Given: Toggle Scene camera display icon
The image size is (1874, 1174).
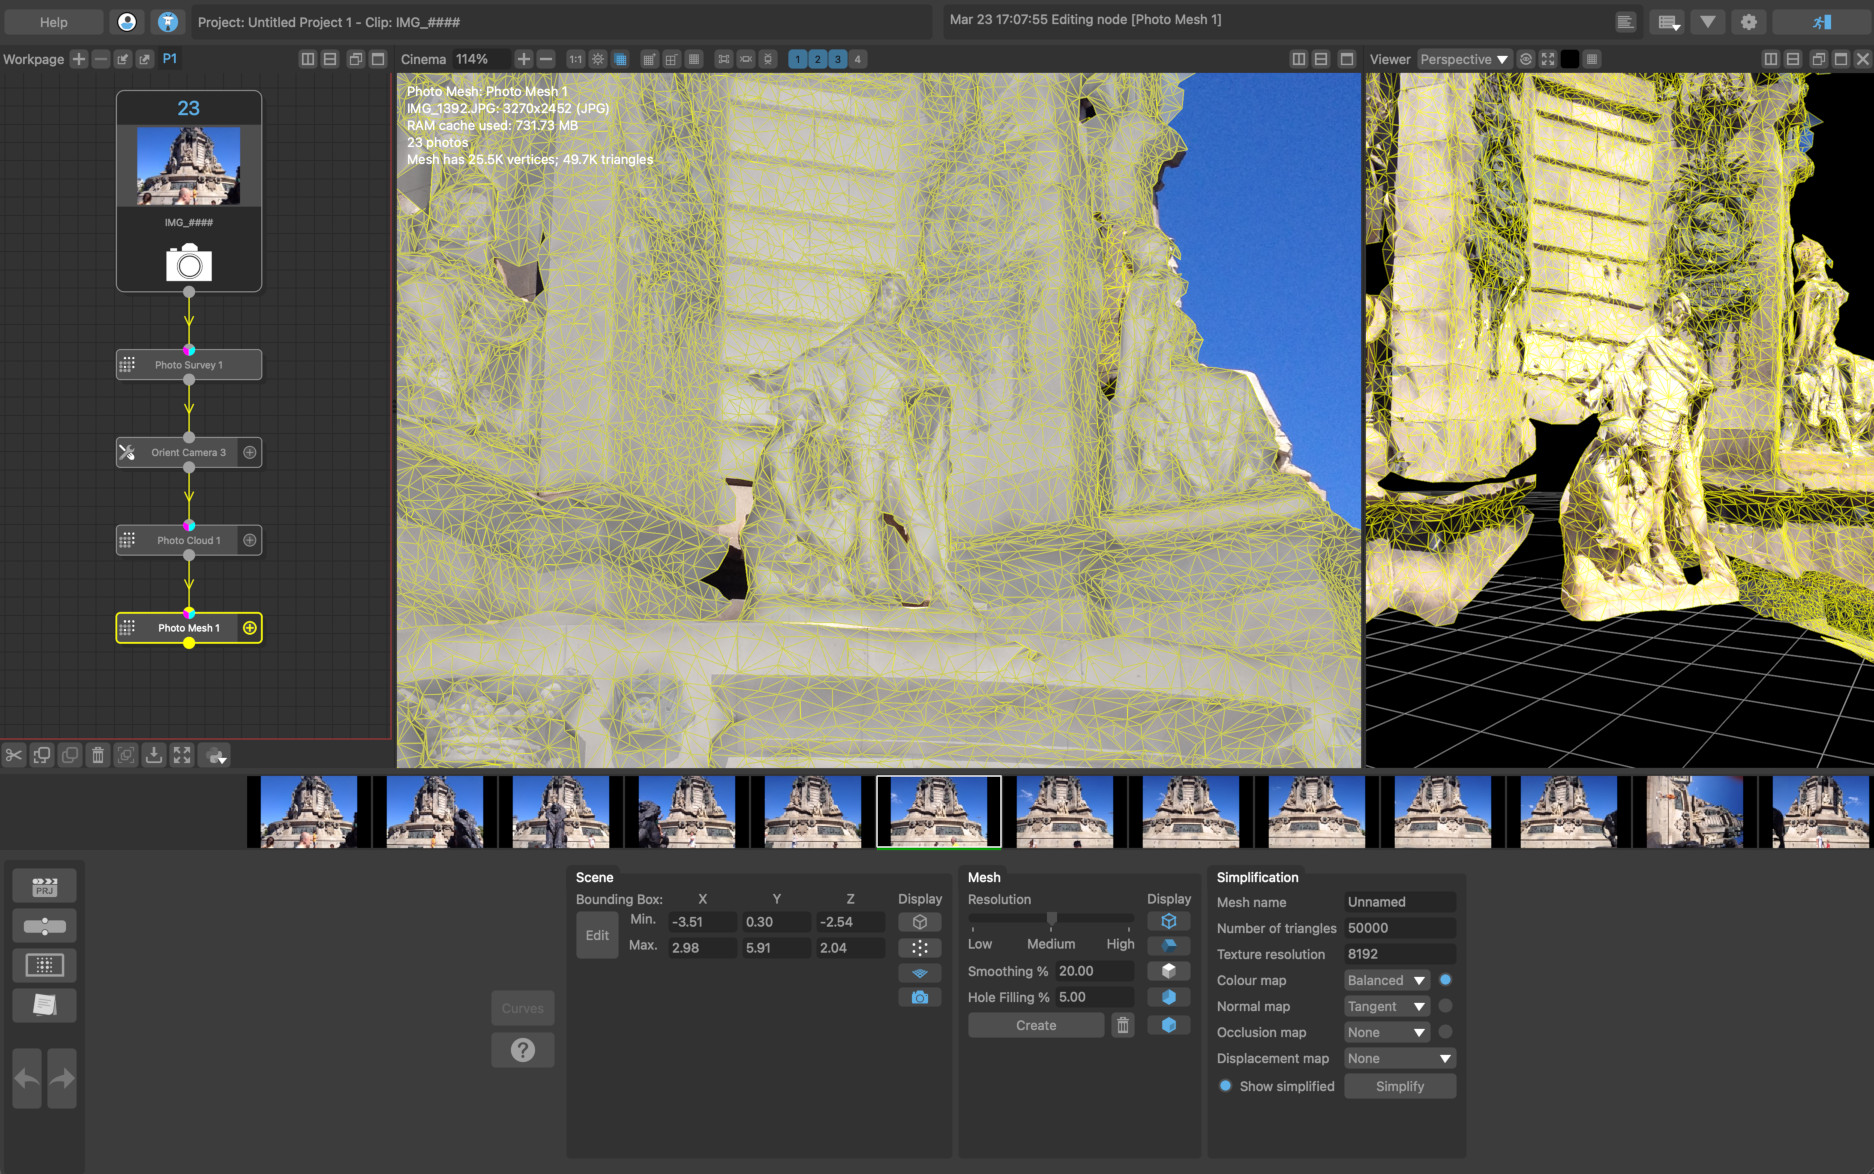Looking at the screenshot, I should 920,997.
